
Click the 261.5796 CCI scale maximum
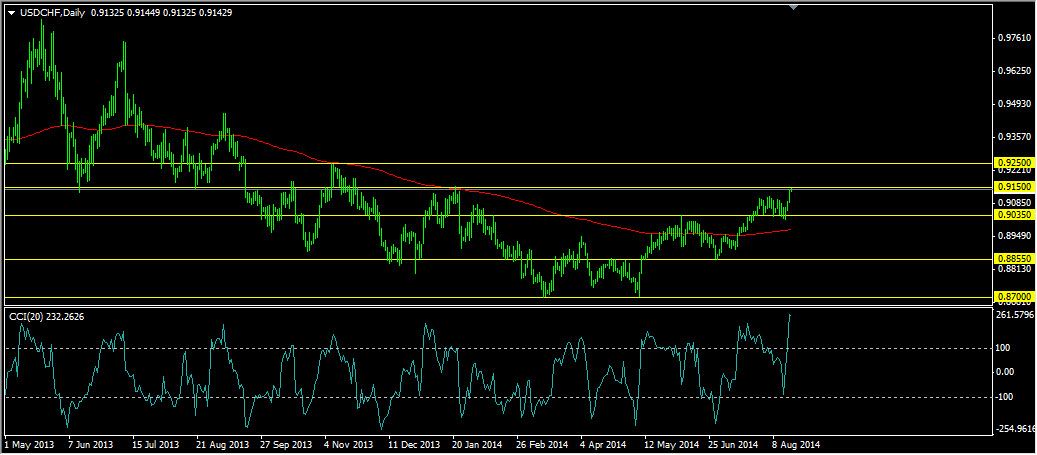point(1015,314)
